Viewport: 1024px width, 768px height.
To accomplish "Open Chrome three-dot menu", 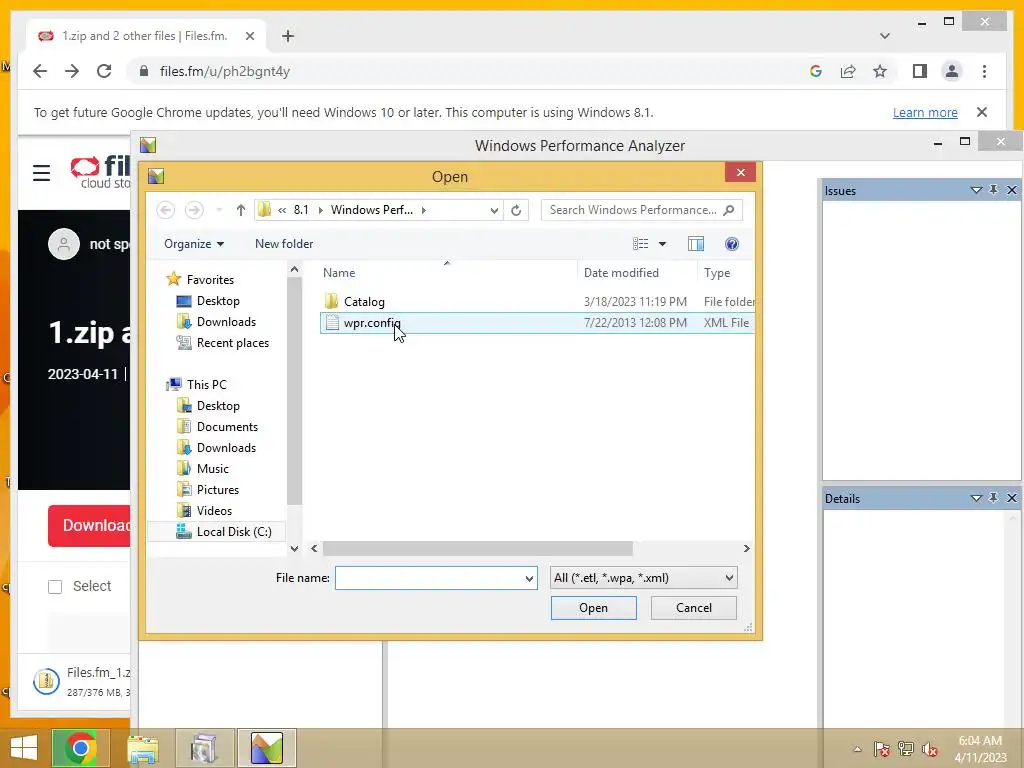I will (x=984, y=71).
